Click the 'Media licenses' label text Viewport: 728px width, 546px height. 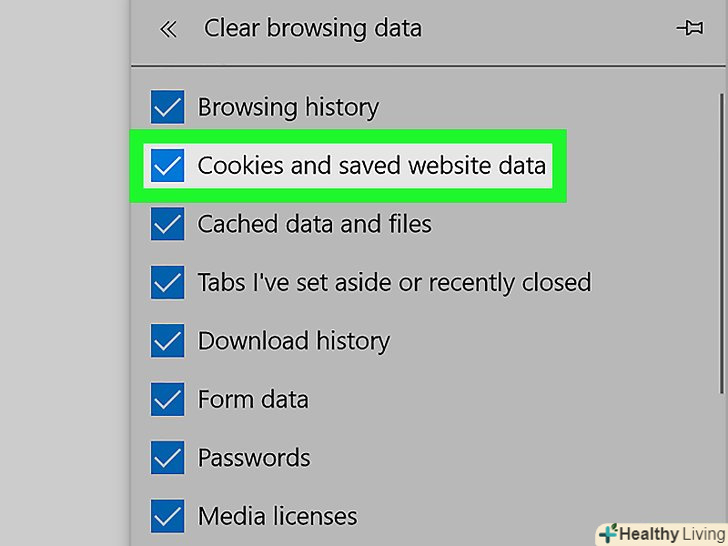tap(277, 517)
